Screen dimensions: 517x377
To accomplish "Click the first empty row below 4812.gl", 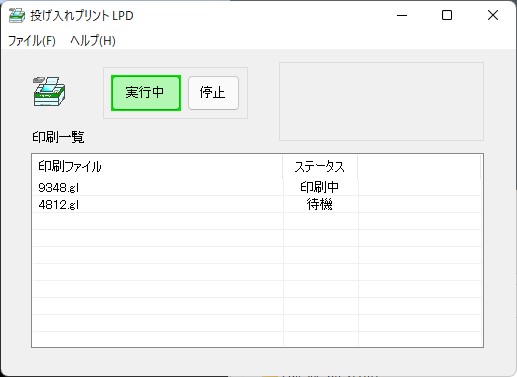I will point(257,221).
